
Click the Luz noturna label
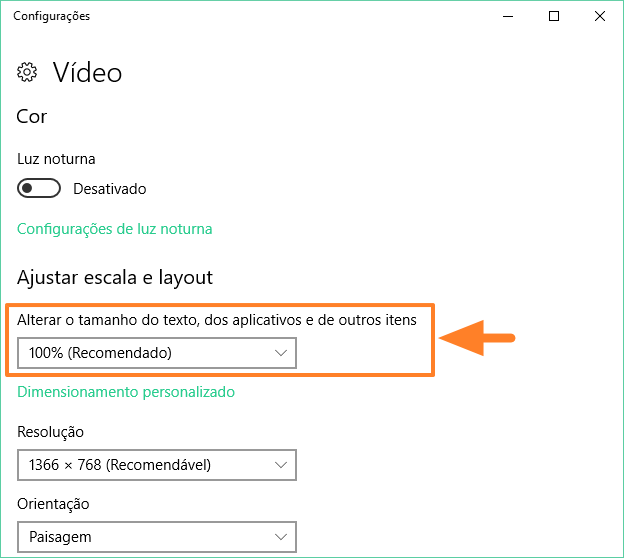click(x=57, y=159)
